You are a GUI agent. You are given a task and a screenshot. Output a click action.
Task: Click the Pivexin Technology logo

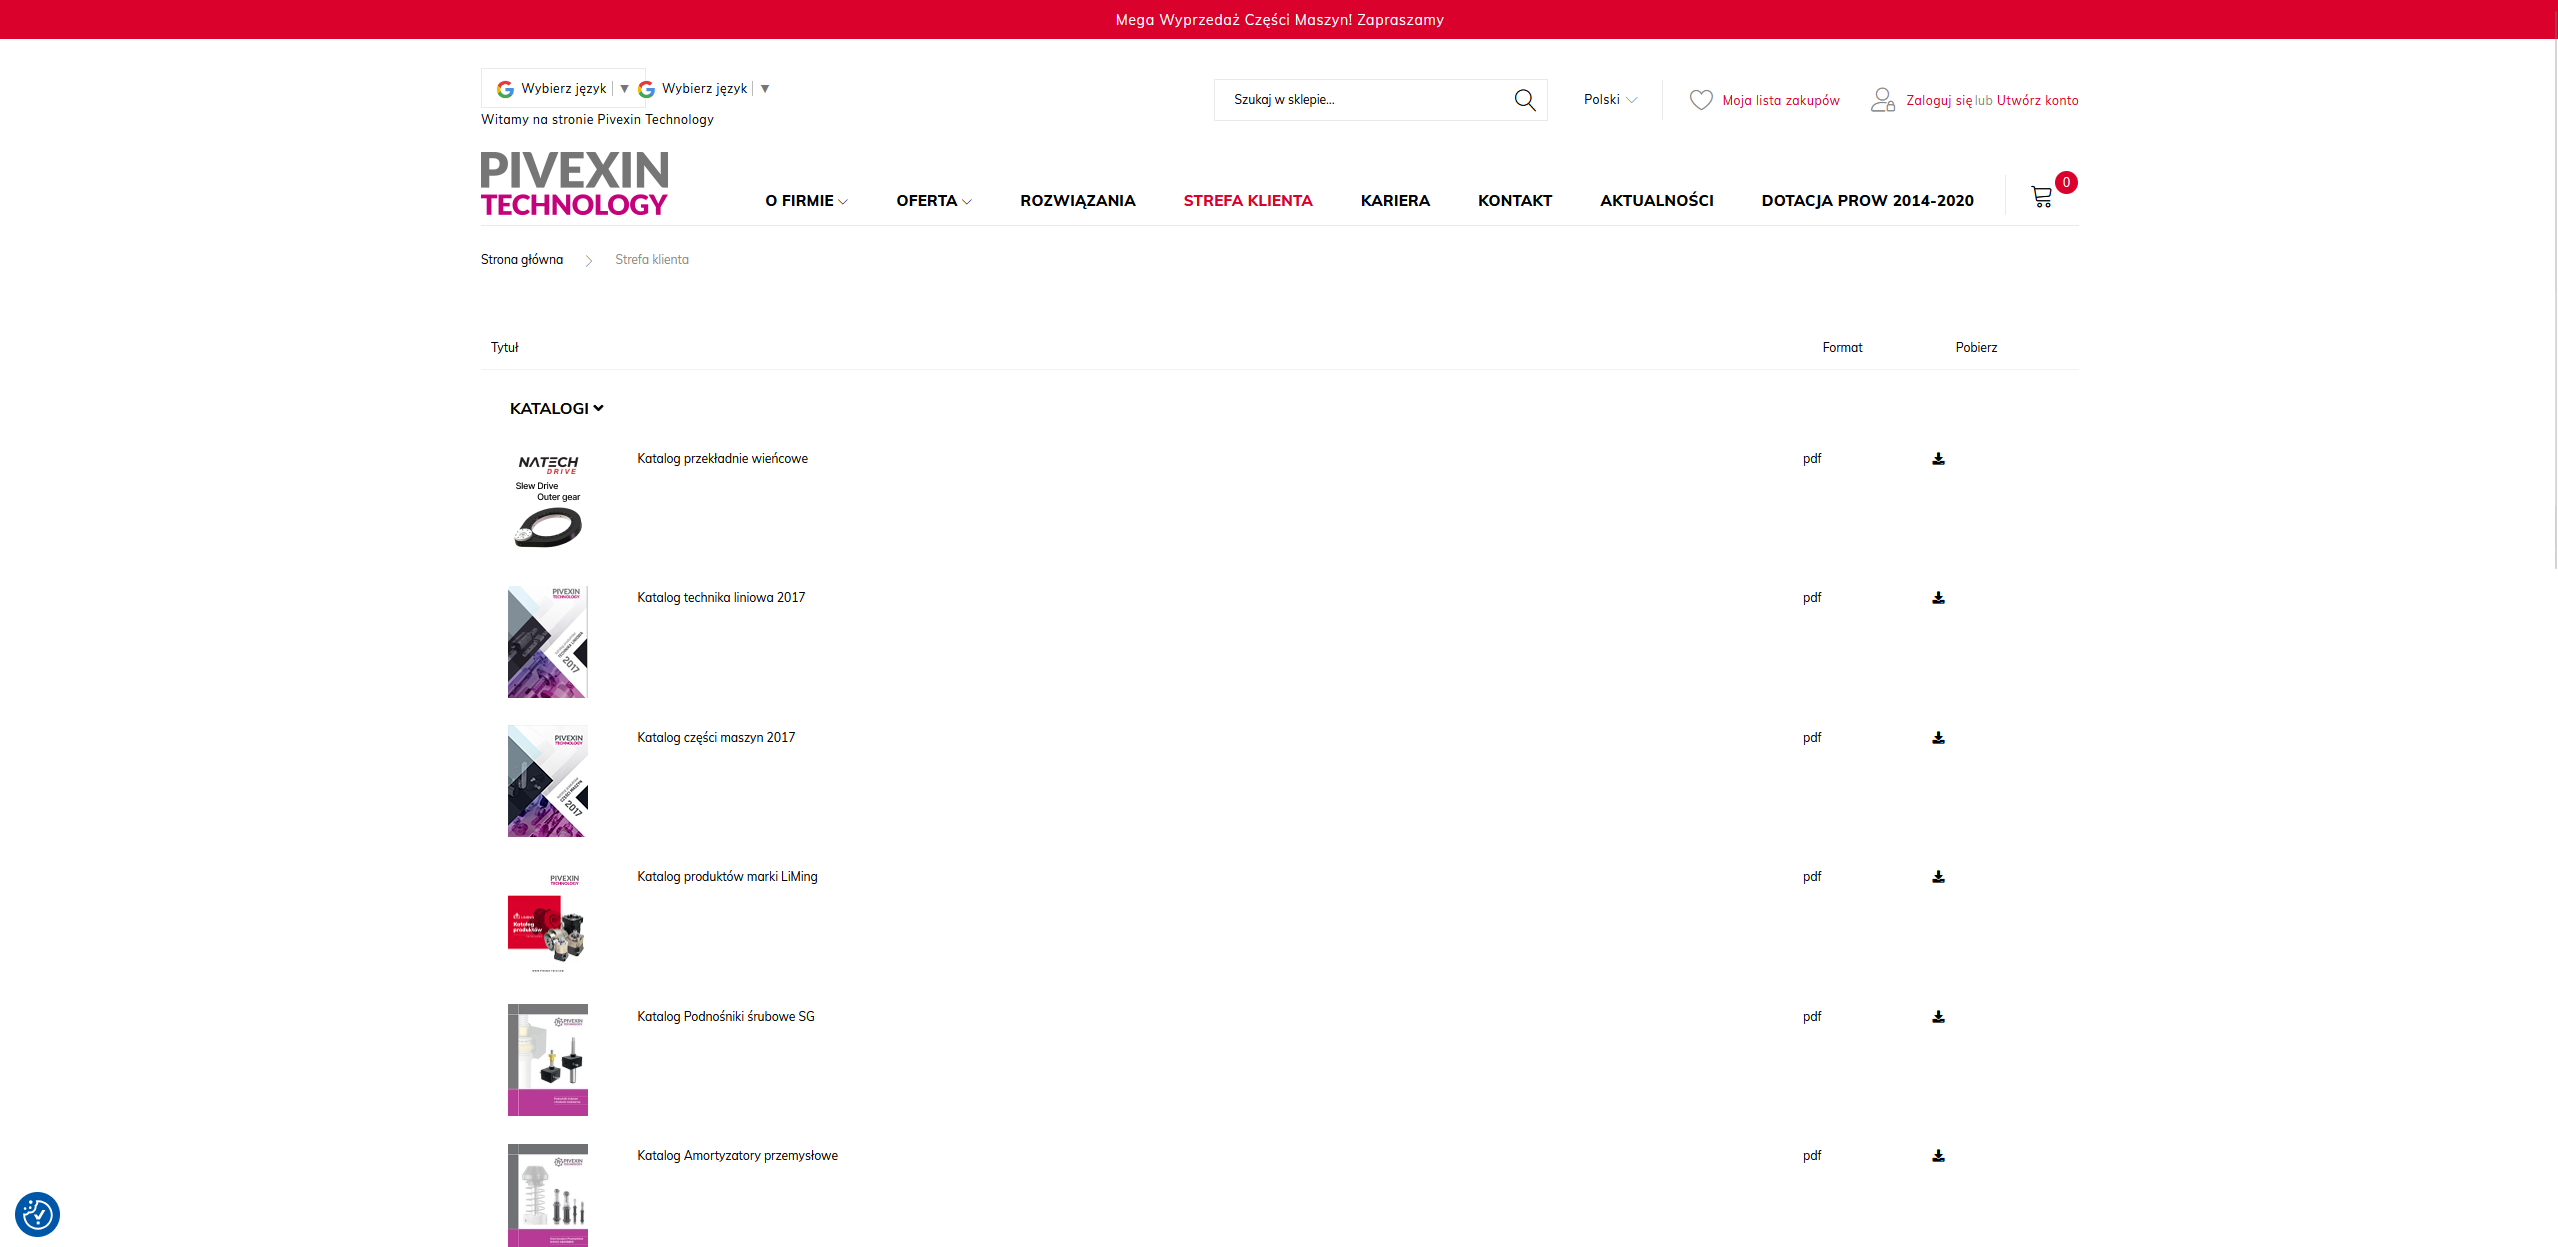click(574, 184)
